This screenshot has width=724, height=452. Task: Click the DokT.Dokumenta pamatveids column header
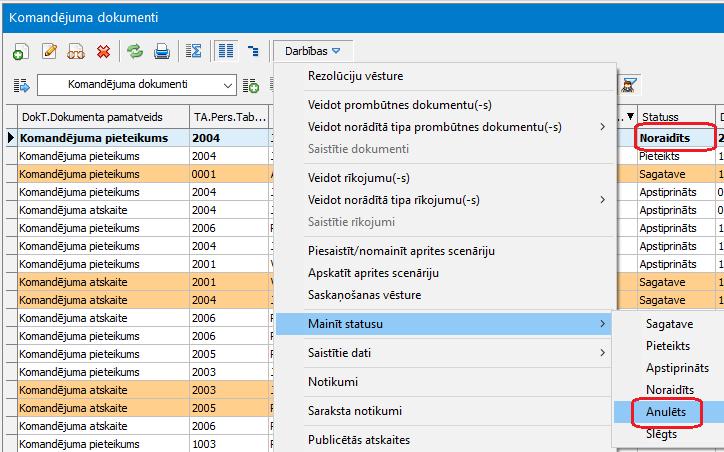tap(103, 117)
